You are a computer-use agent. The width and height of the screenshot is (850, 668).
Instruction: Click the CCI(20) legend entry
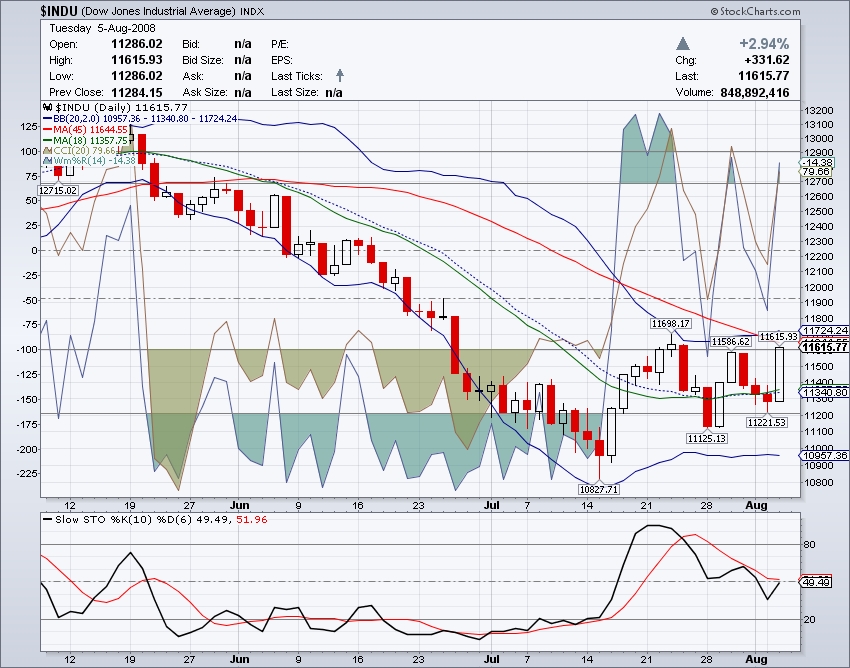(80, 151)
